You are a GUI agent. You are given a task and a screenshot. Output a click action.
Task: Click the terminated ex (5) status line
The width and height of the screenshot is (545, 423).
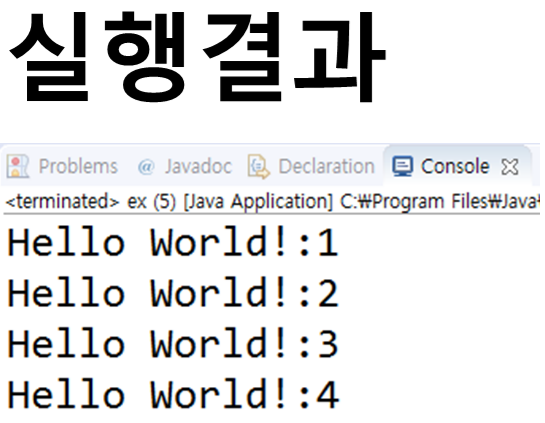[x=272, y=202]
